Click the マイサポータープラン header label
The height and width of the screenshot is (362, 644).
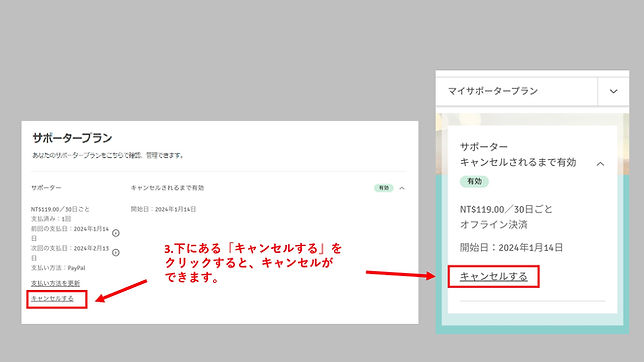click(x=493, y=91)
